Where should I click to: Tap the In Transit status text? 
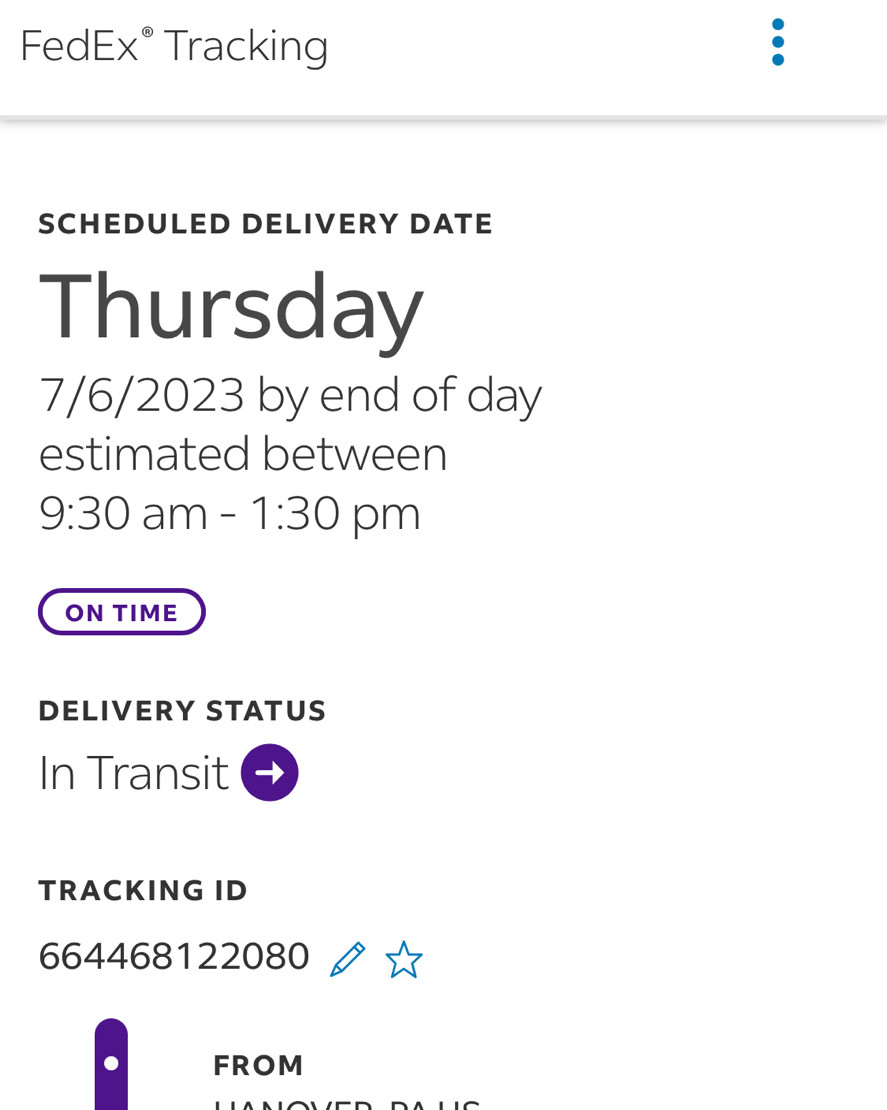[x=134, y=772]
